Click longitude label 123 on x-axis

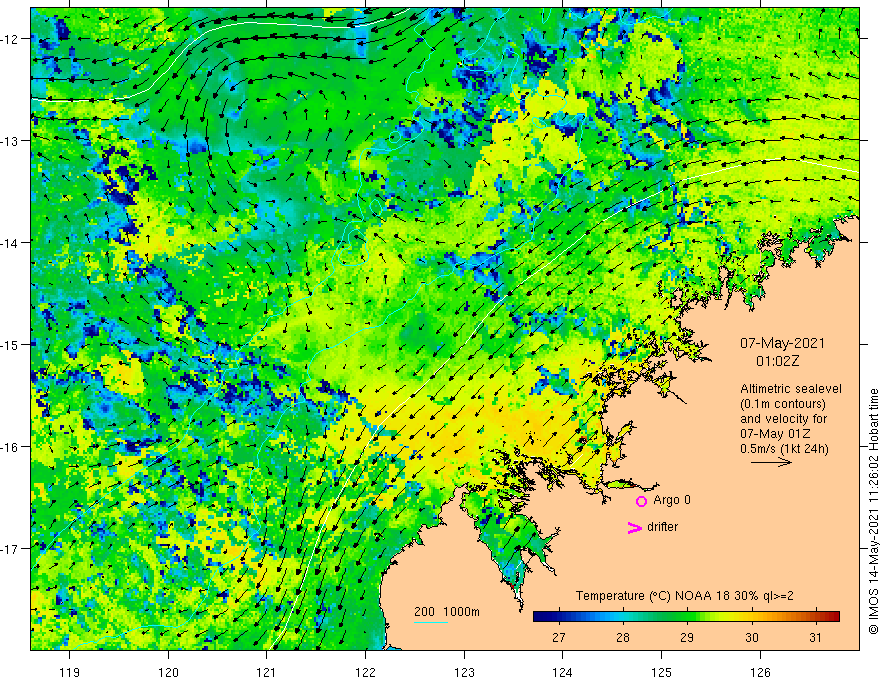tap(464, 672)
